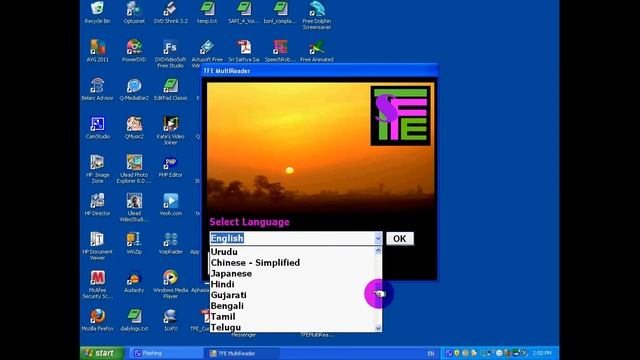Open QMusic2 desktop icon
Viewport: 640px width, 360px height.
click(x=134, y=127)
